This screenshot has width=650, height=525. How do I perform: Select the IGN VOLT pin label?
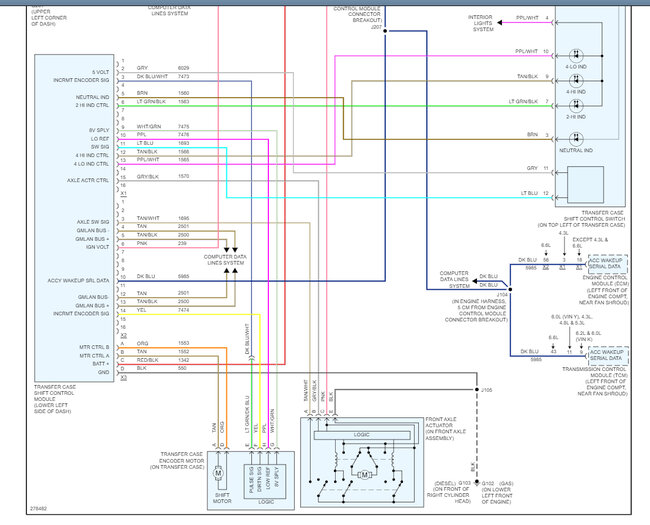pos(97,247)
